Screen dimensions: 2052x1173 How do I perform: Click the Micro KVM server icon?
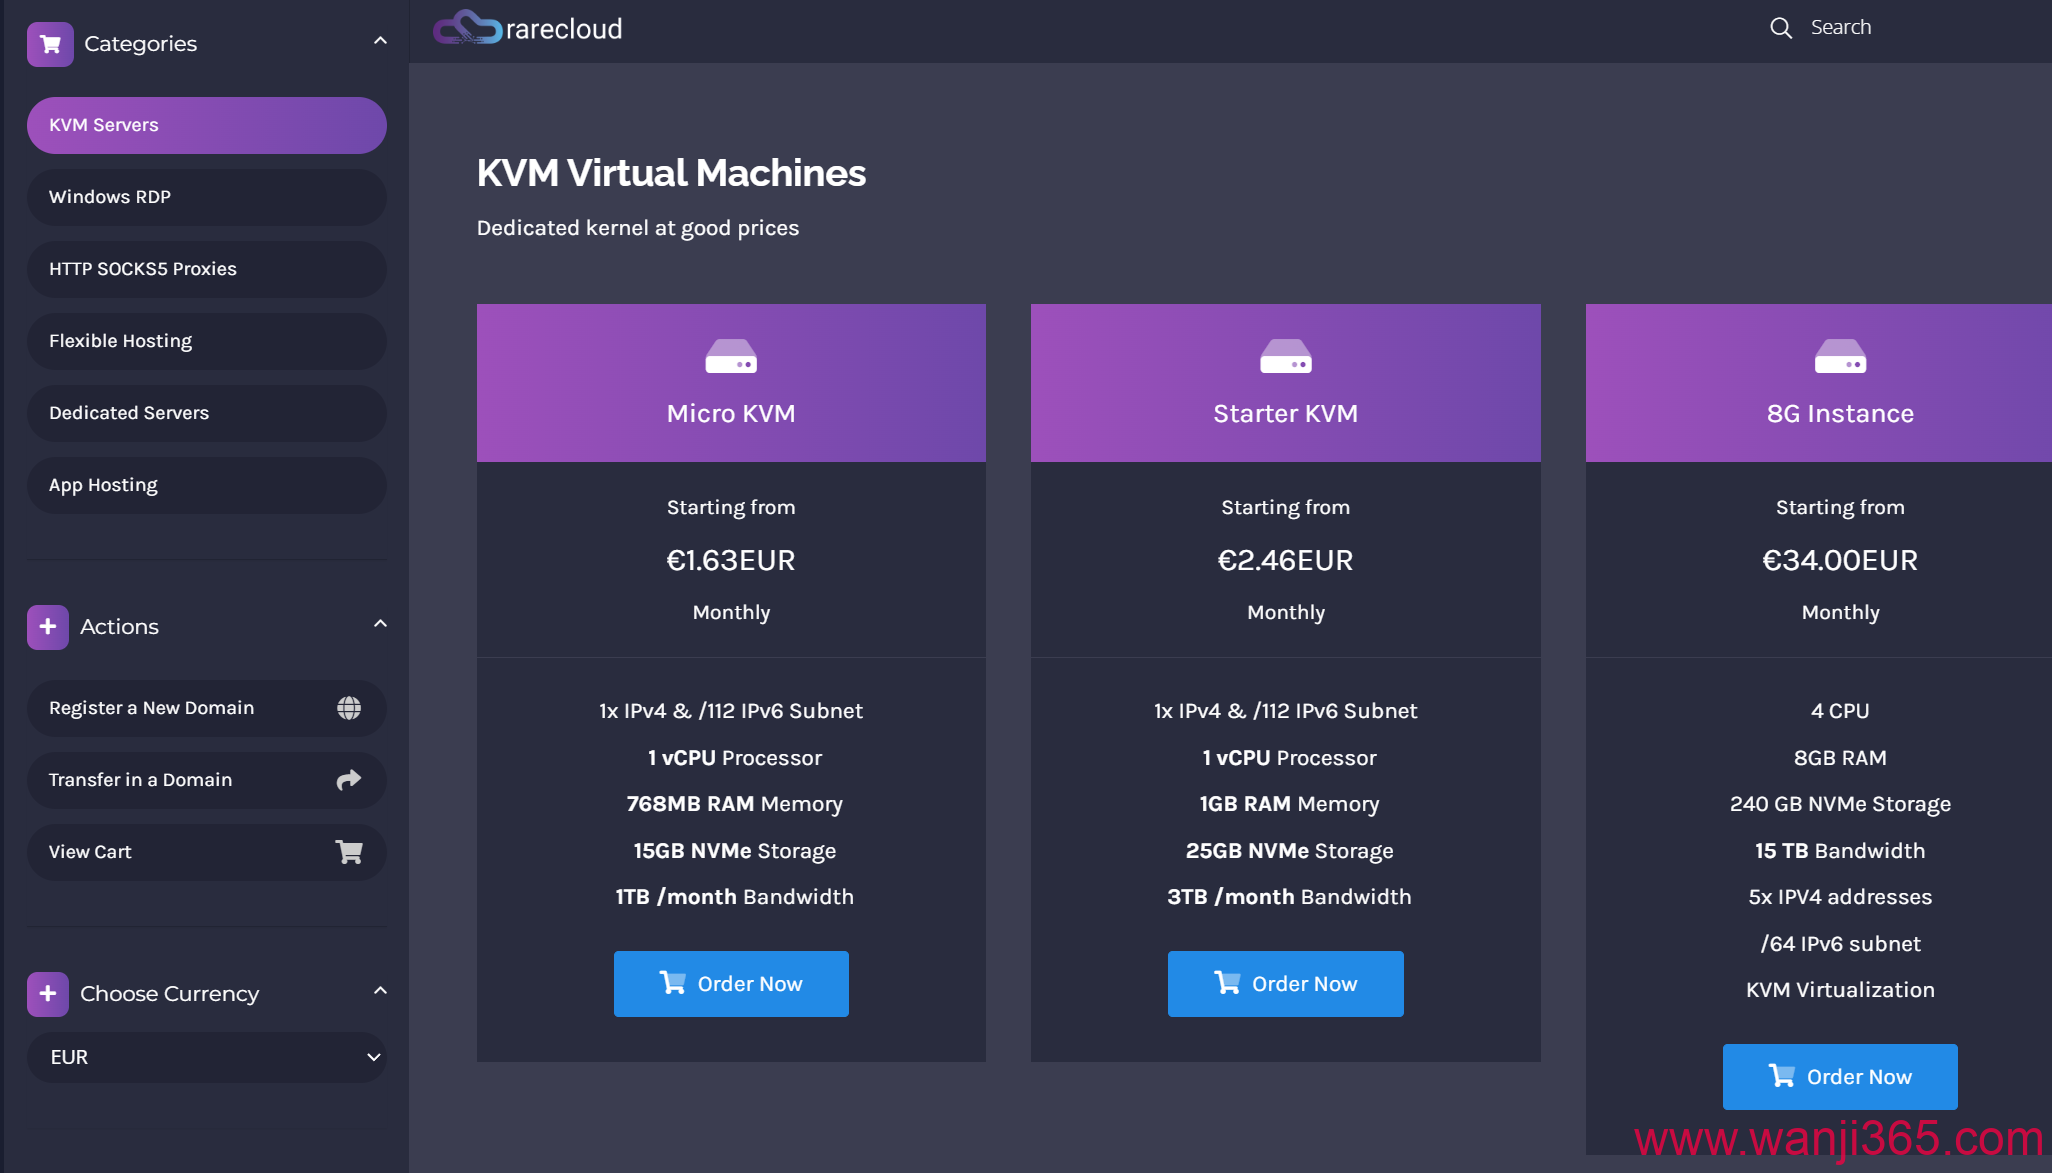point(730,357)
